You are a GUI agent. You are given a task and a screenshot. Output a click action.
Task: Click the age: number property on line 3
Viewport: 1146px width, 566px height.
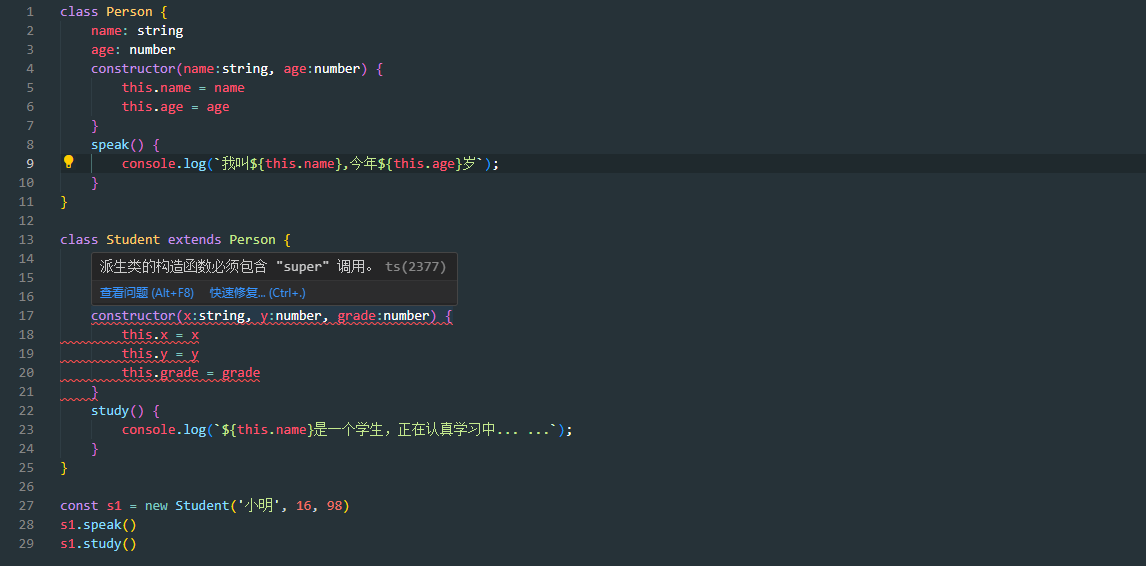133,49
